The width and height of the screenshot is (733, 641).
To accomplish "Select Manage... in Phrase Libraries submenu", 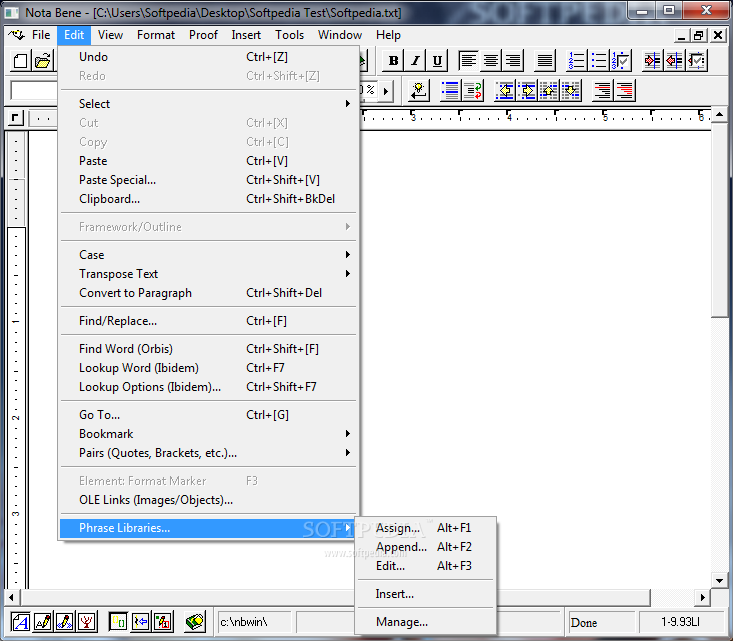I will pos(425,622).
